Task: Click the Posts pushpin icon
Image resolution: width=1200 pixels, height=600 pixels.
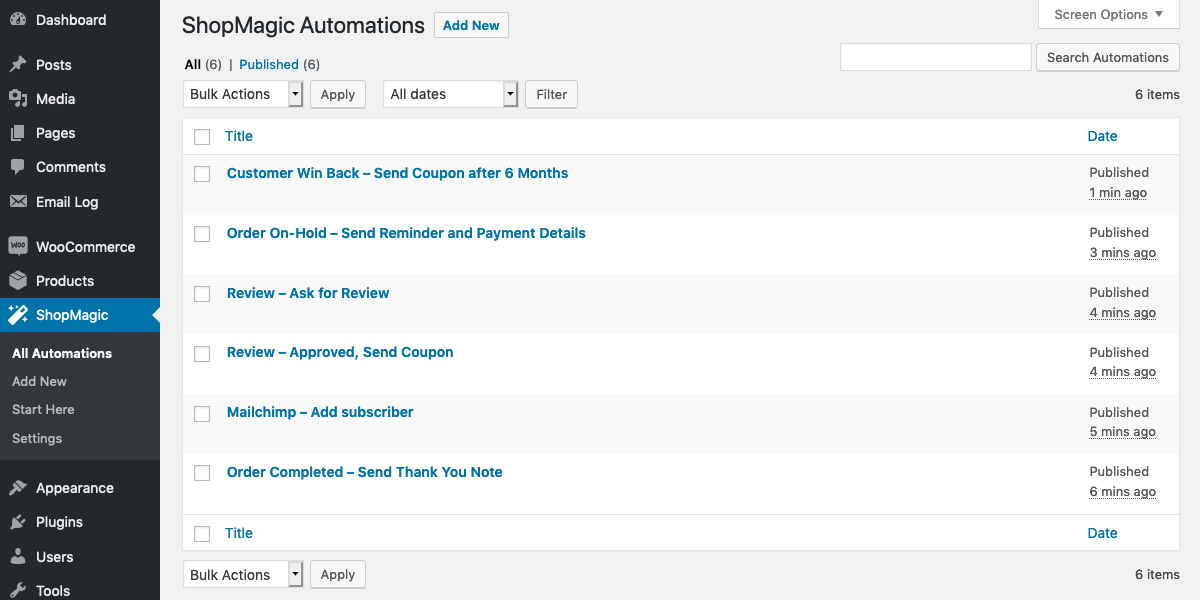Action: (17, 65)
